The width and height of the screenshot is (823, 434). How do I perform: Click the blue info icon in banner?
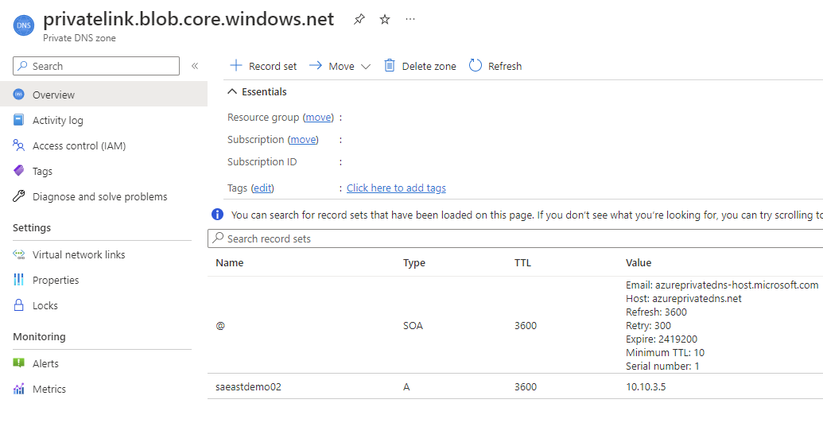(x=217, y=214)
